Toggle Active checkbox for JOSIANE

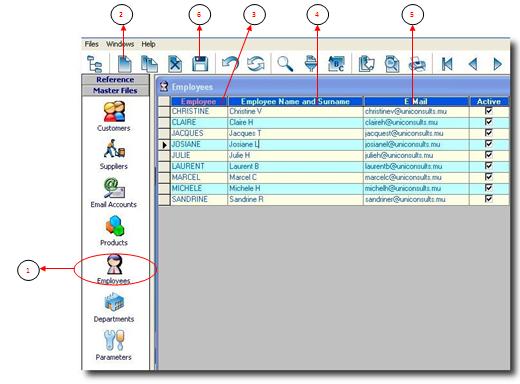coord(489,144)
